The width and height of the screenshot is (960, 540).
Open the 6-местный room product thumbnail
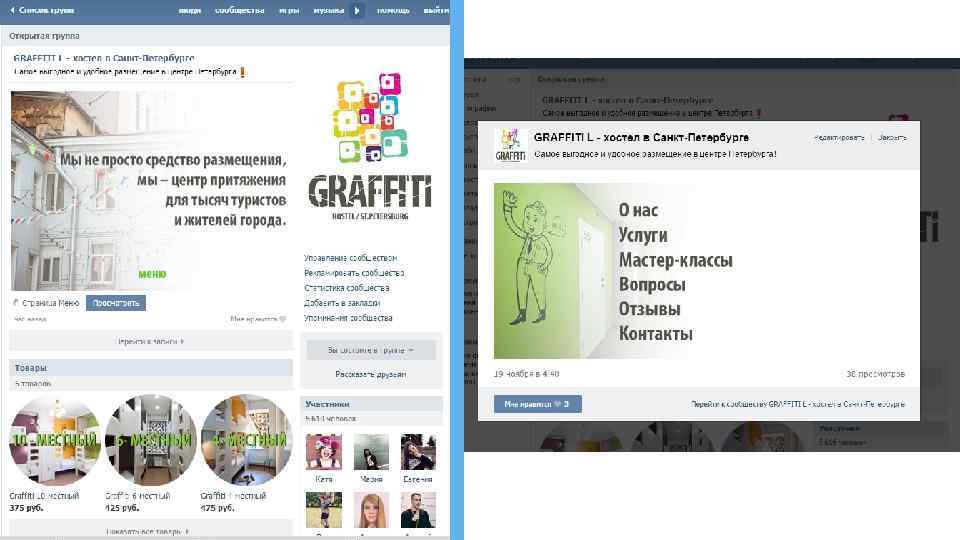point(151,440)
